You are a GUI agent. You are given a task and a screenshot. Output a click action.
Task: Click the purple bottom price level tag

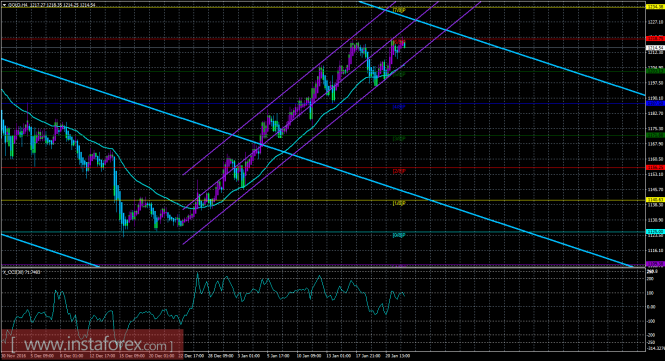pyautogui.click(x=654, y=264)
